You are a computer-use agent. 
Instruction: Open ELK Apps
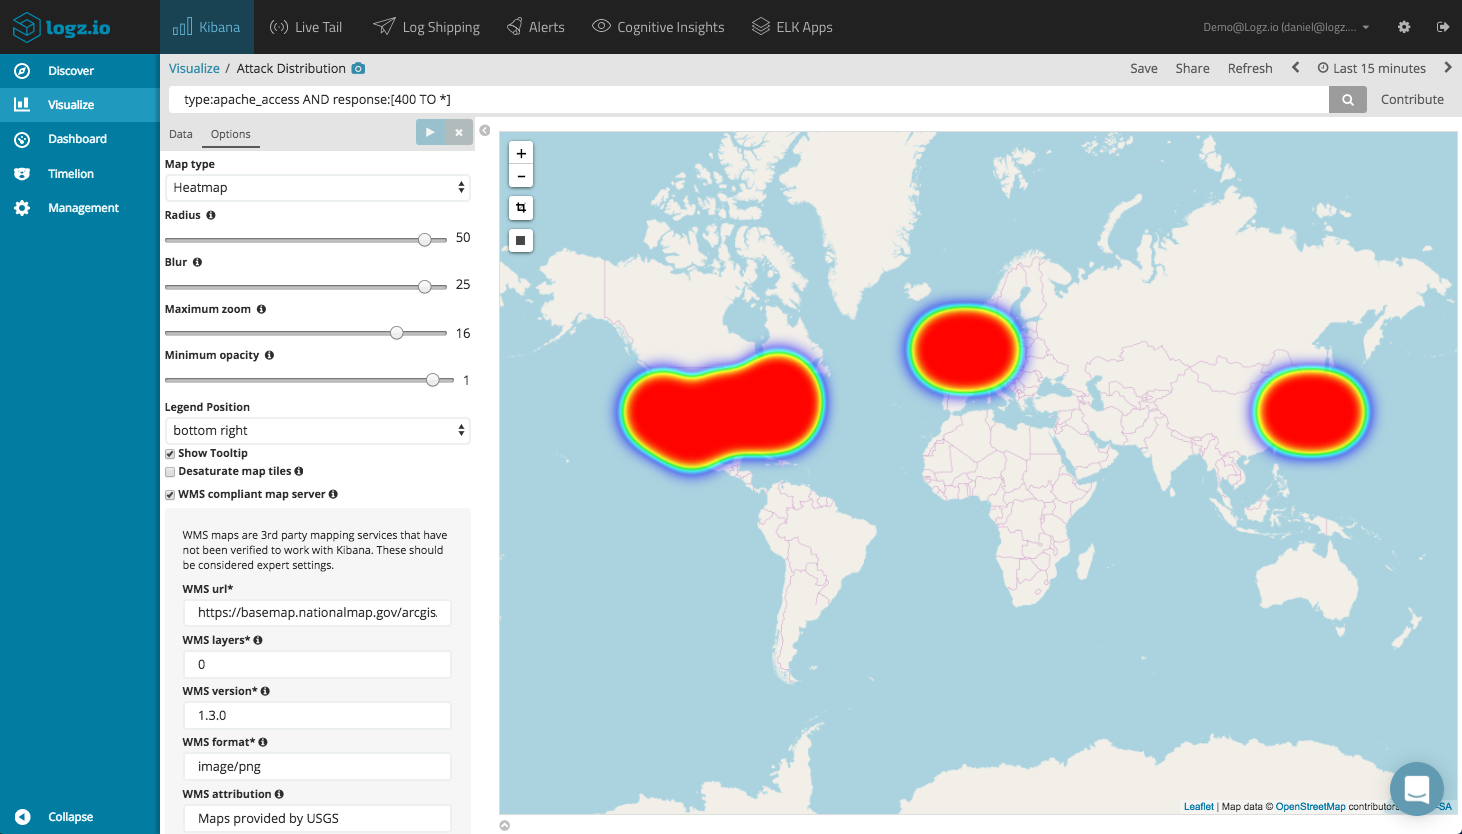(792, 27)
